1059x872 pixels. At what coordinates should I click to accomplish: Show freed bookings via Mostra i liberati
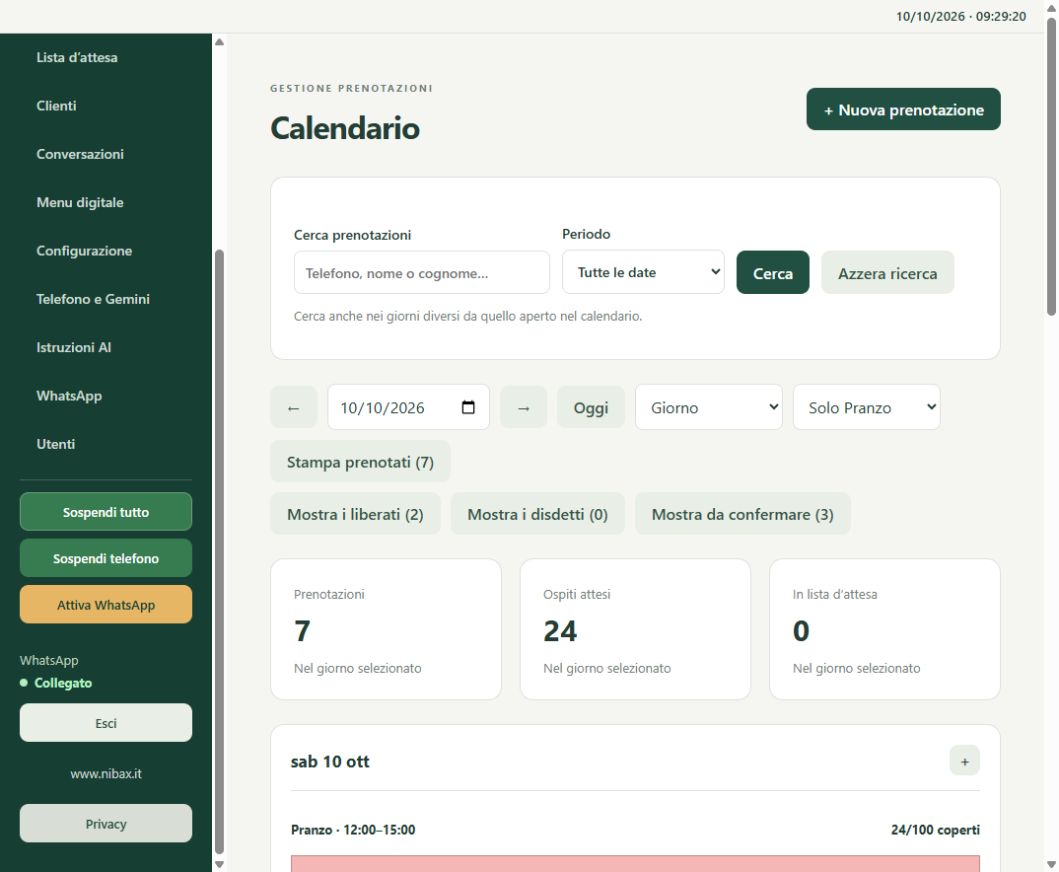click(355, 514)
